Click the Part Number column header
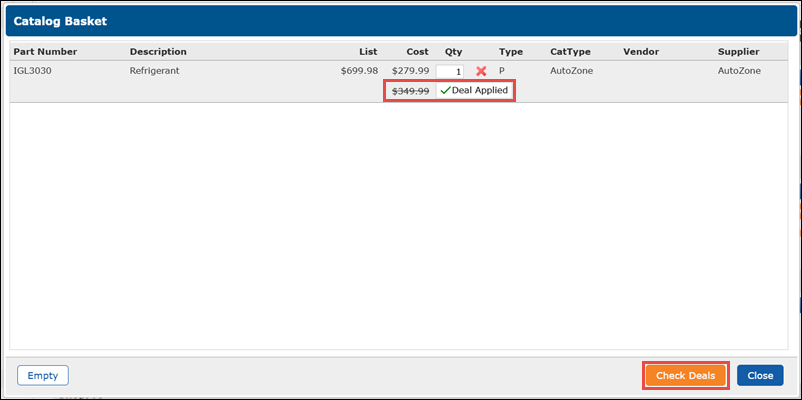This screenshot has width=802, height=400. [45, 51]
